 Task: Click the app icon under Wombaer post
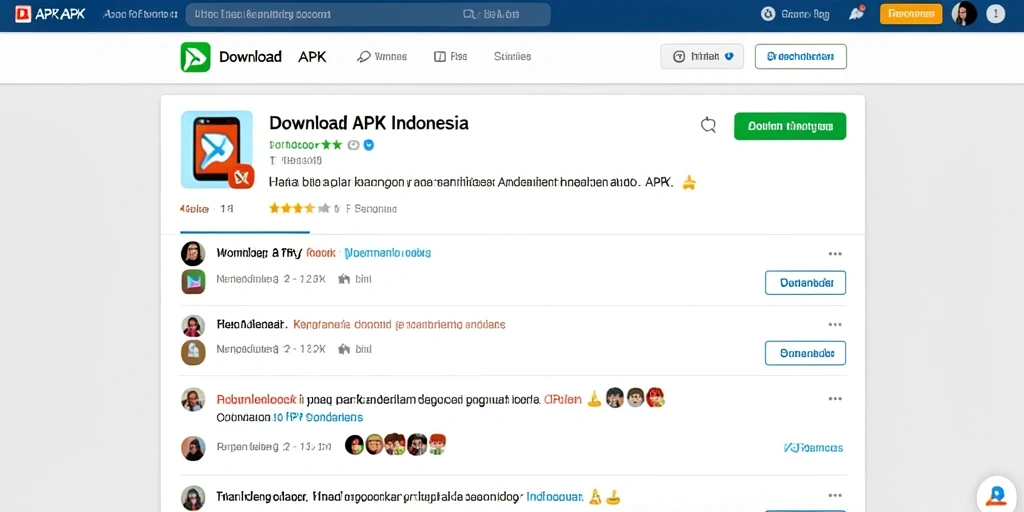pos(193,281)
